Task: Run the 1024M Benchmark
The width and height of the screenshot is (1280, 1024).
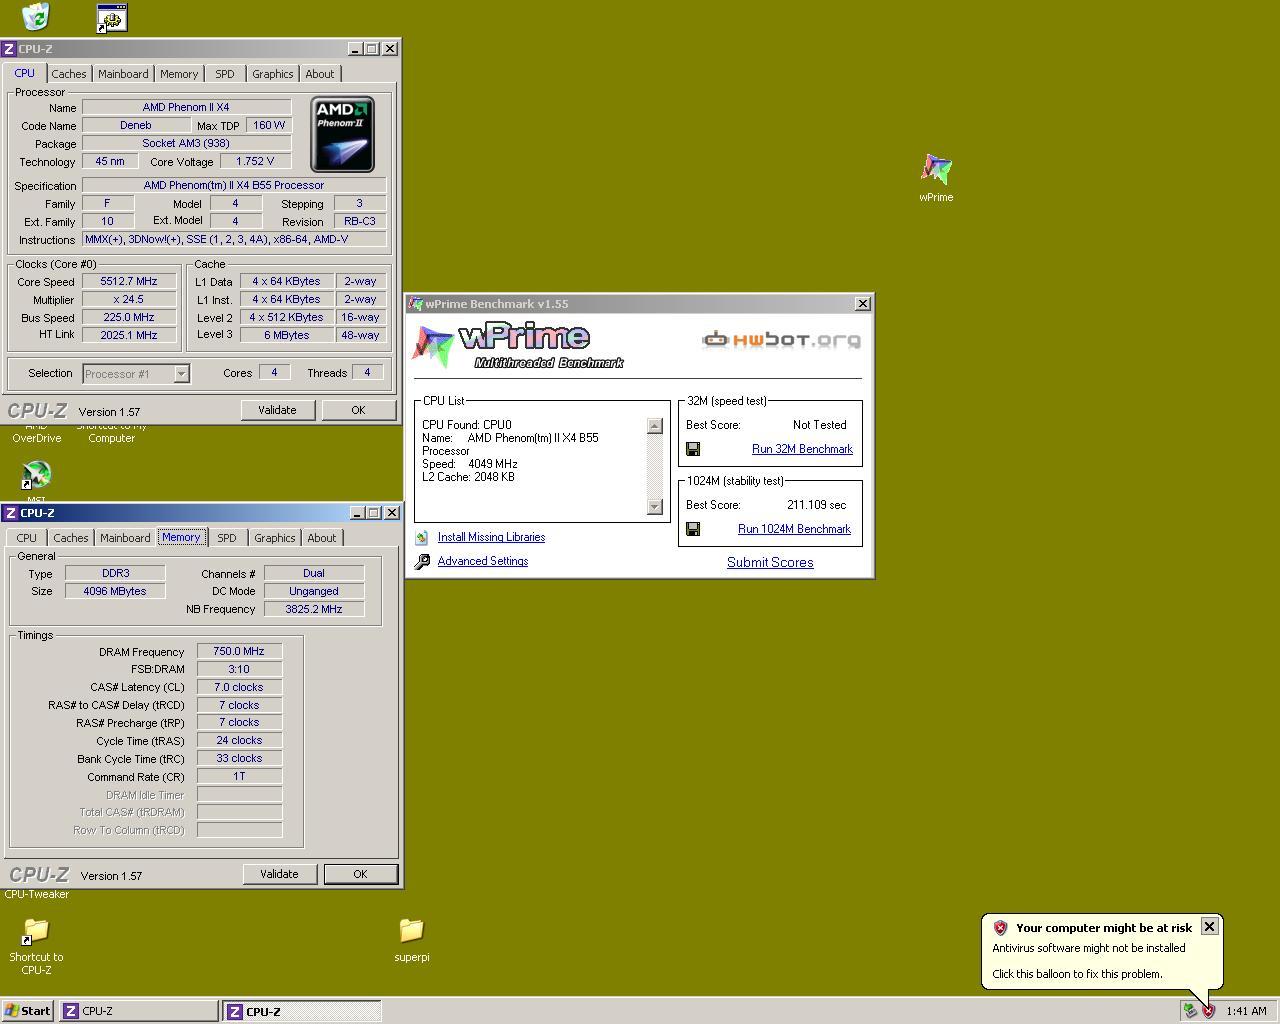Action: 794,529
